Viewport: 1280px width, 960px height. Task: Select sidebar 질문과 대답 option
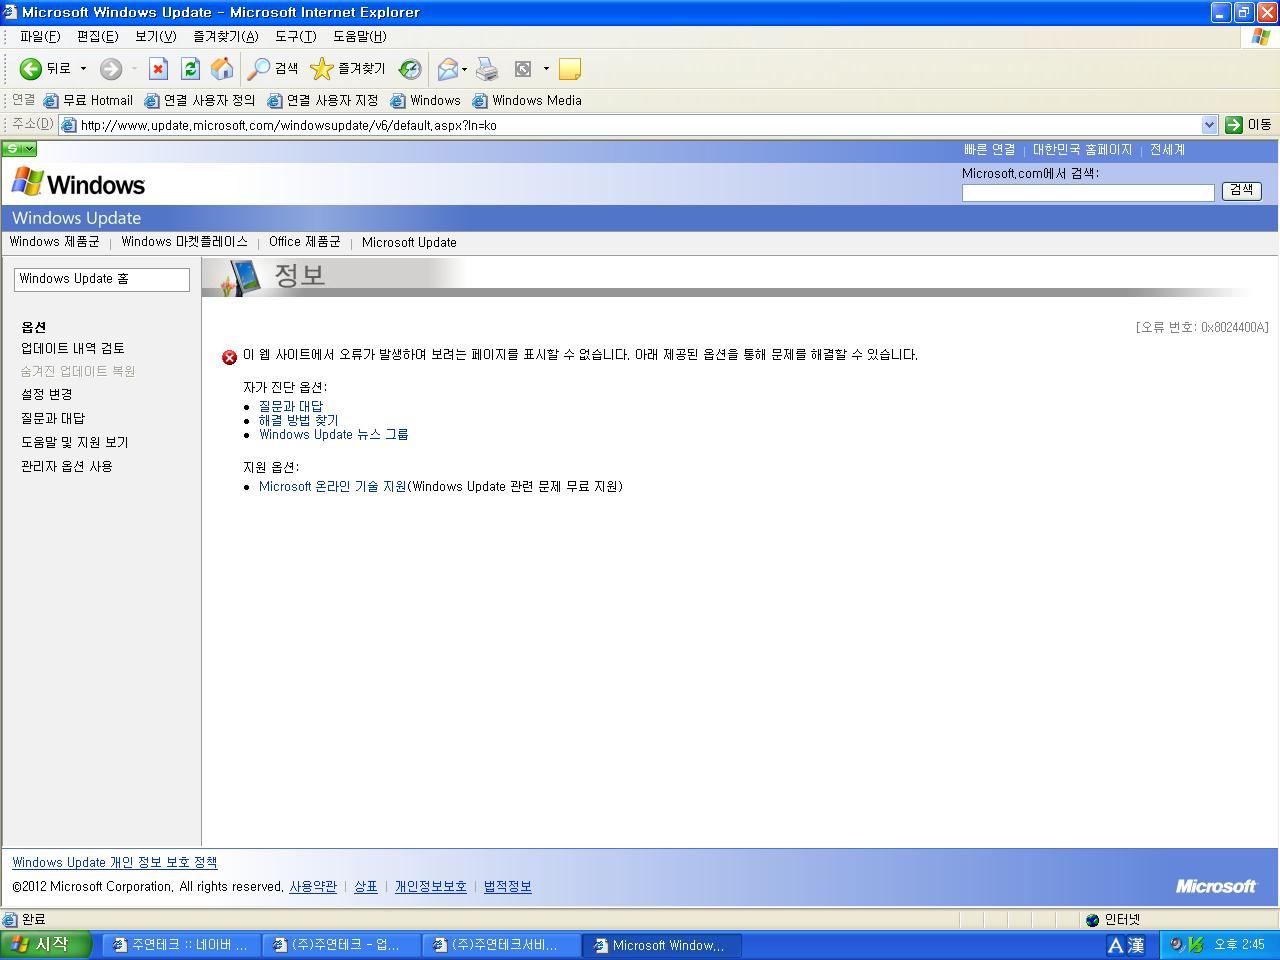53,418
